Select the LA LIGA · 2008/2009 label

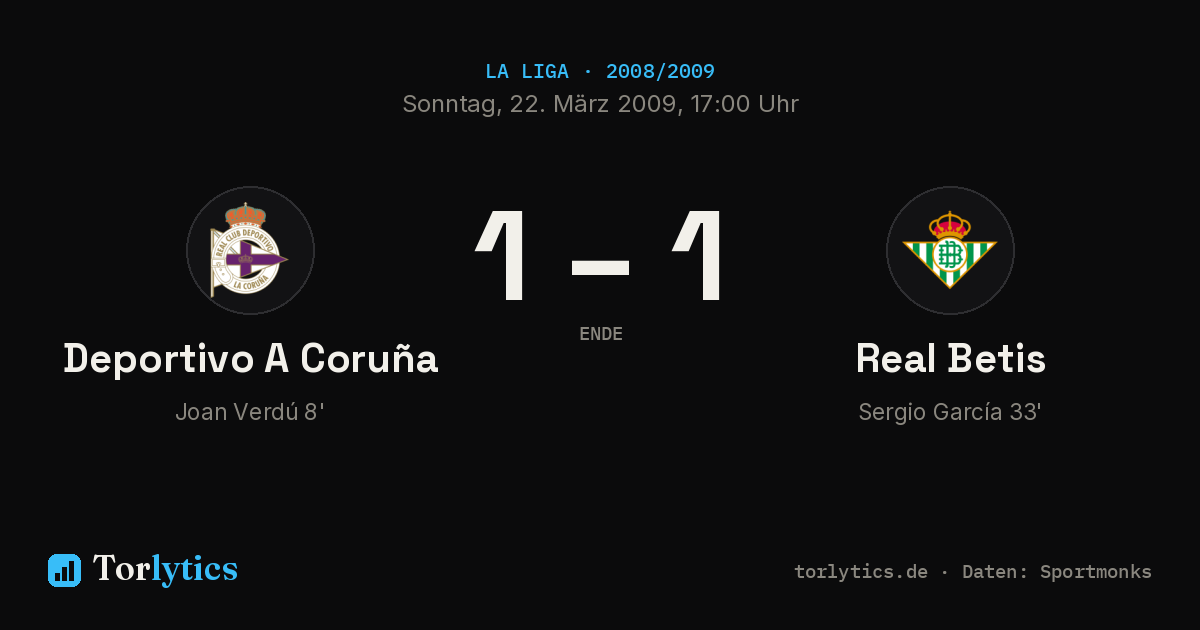click(600, 71)
